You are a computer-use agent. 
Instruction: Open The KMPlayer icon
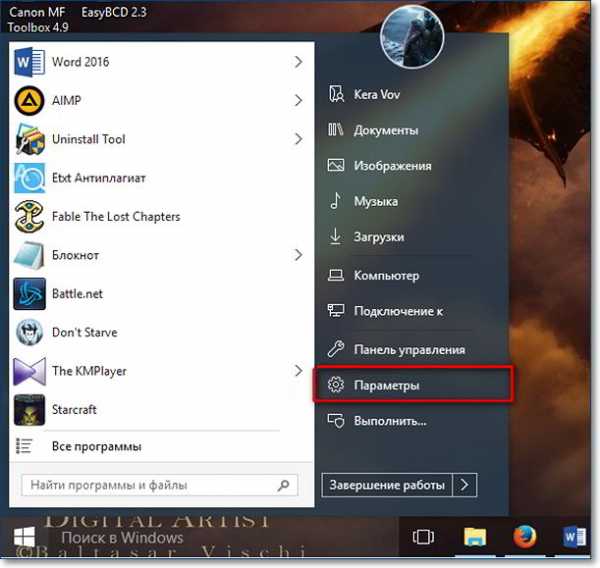click(x=29, y=371)
